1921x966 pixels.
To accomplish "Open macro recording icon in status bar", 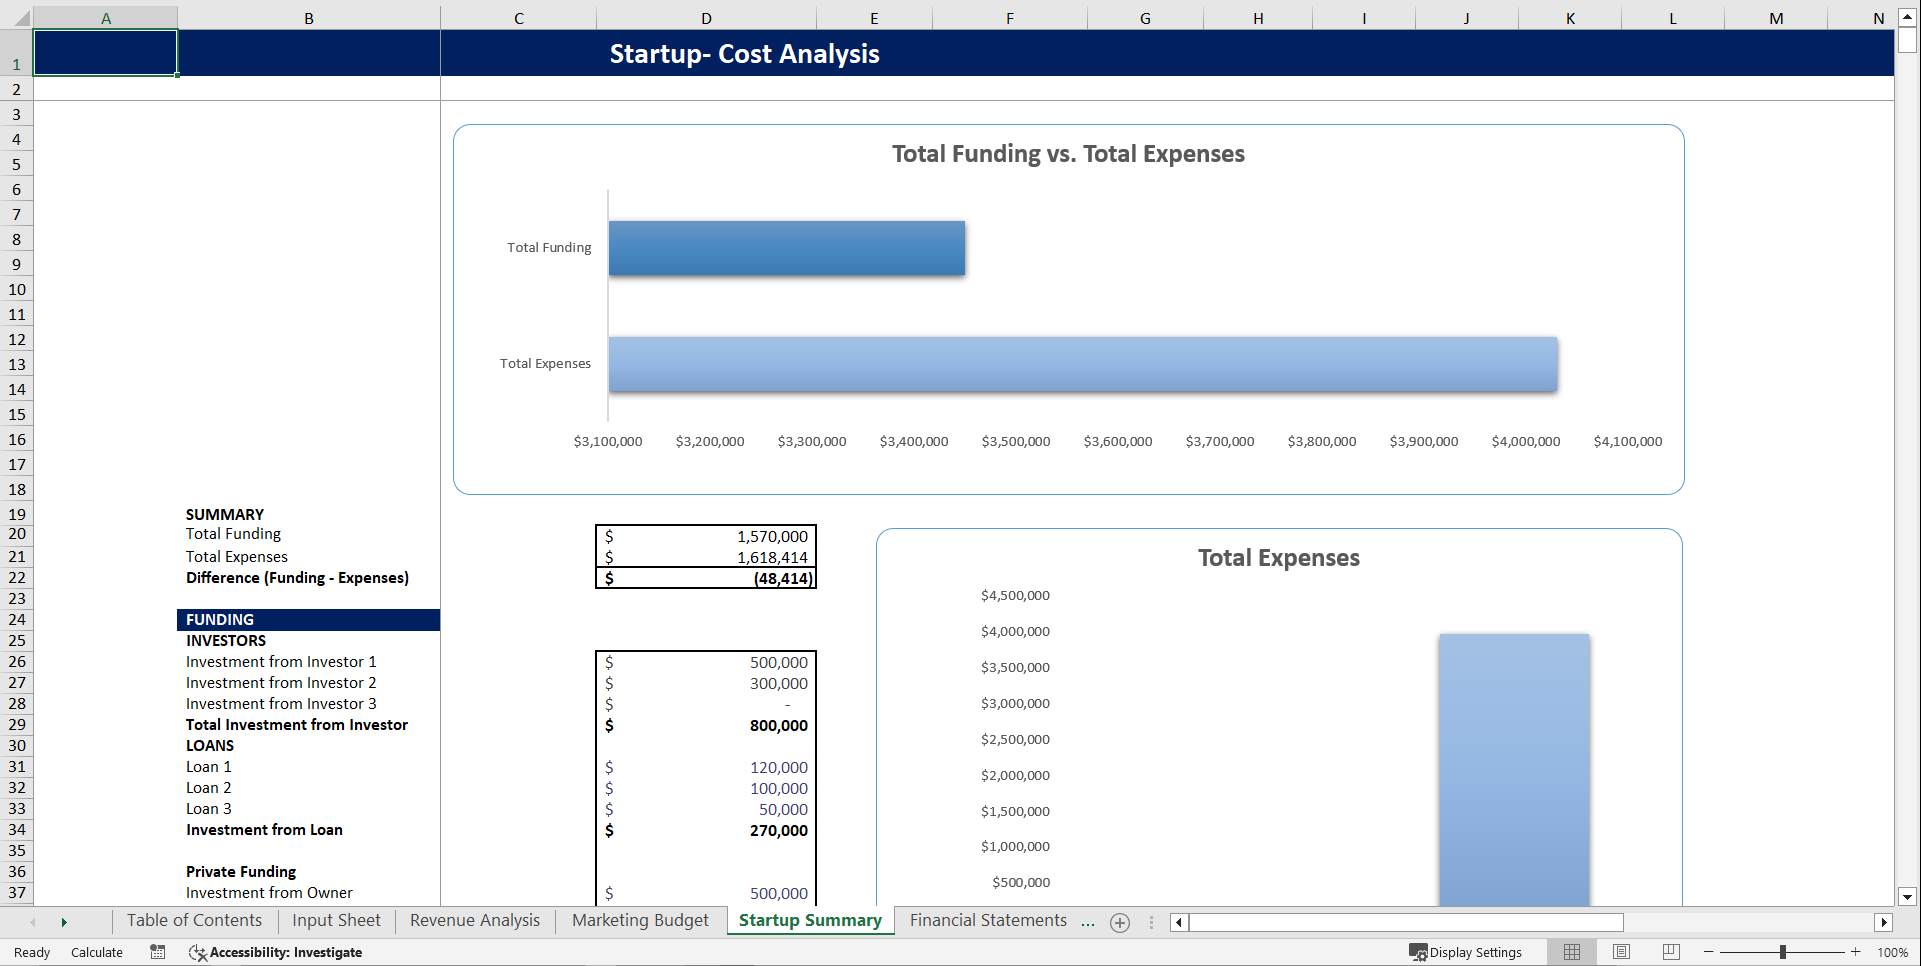I will 158,952.
